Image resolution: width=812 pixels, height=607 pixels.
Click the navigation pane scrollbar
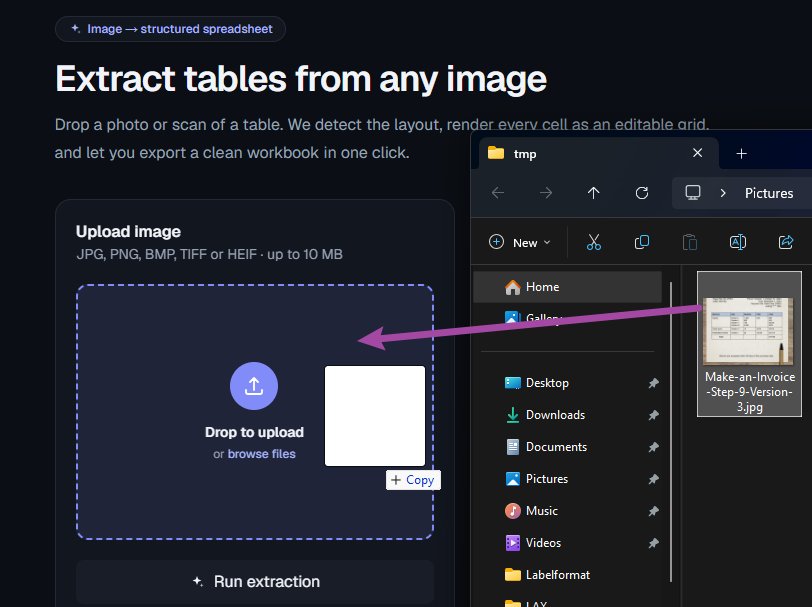(671, 432)
